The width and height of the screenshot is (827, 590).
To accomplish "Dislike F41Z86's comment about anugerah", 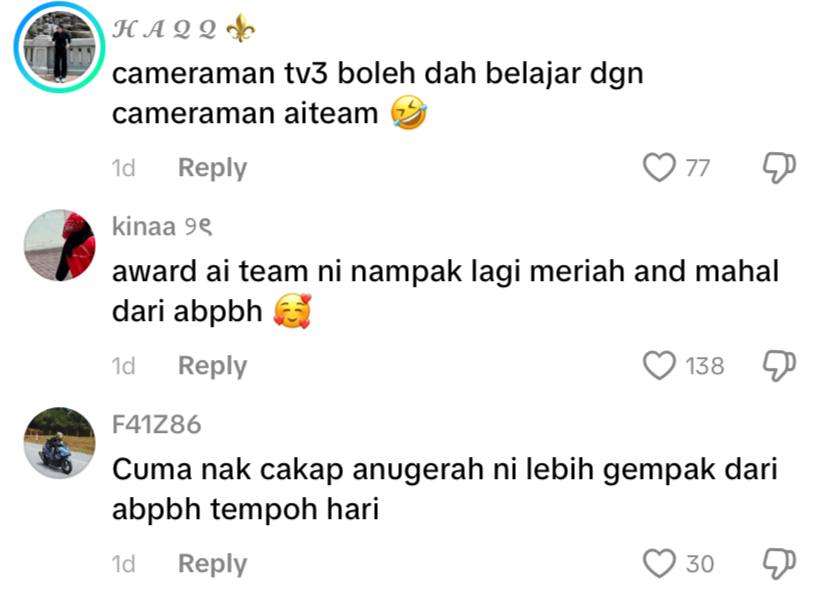I will [x=780, y=564].
